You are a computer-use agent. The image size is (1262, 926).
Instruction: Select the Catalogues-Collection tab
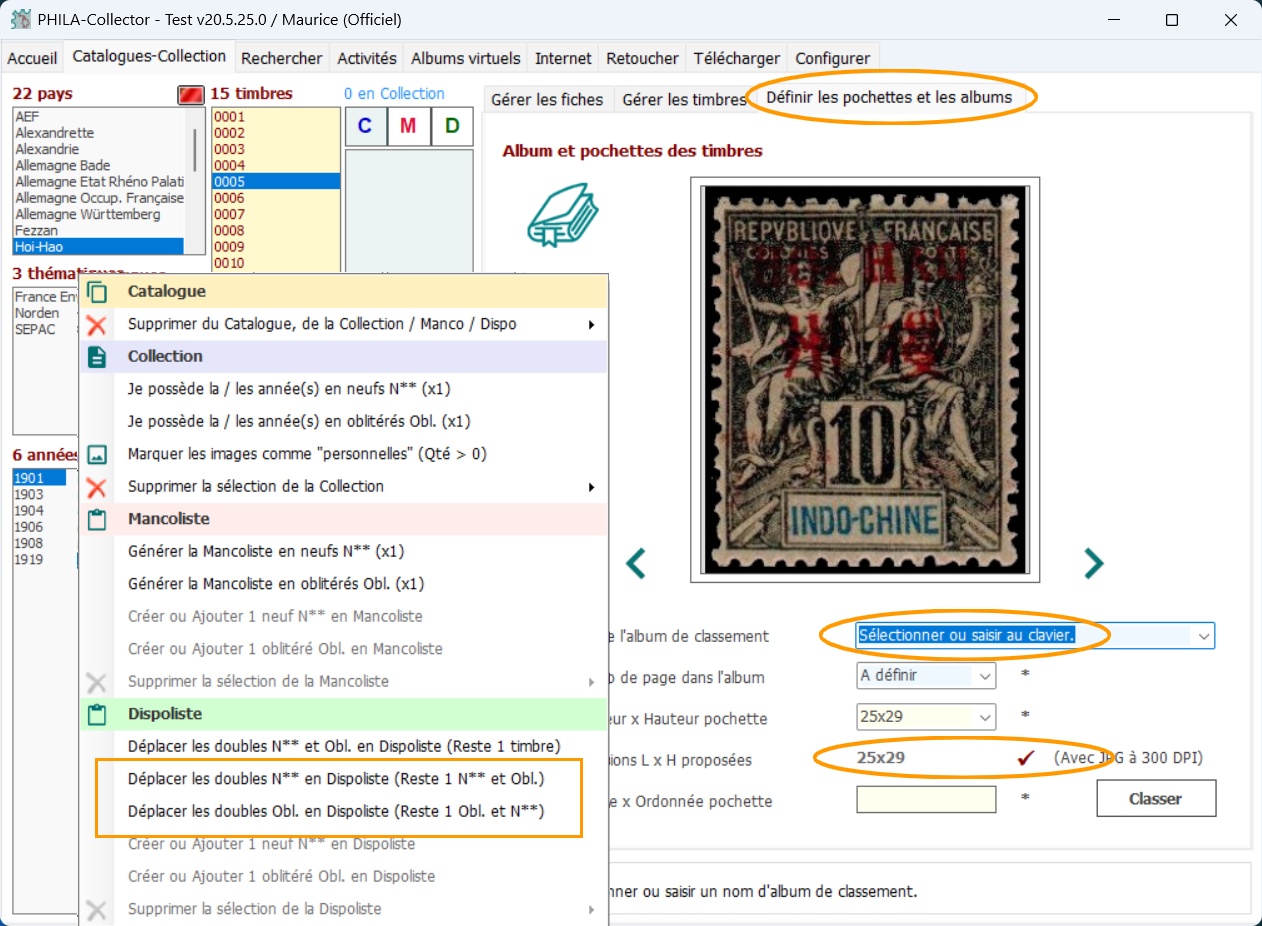coord(150,56)
